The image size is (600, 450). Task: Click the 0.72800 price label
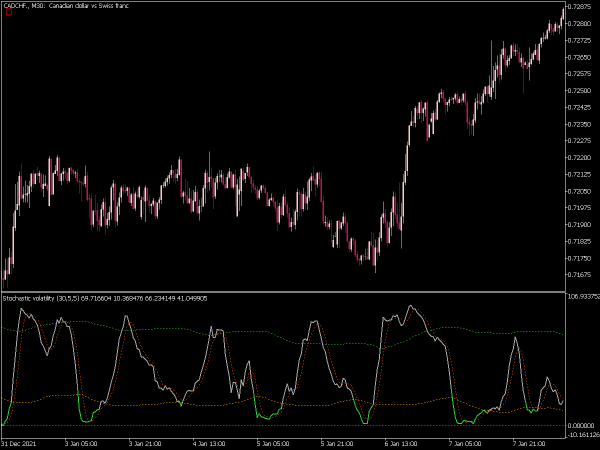point(579,24)
